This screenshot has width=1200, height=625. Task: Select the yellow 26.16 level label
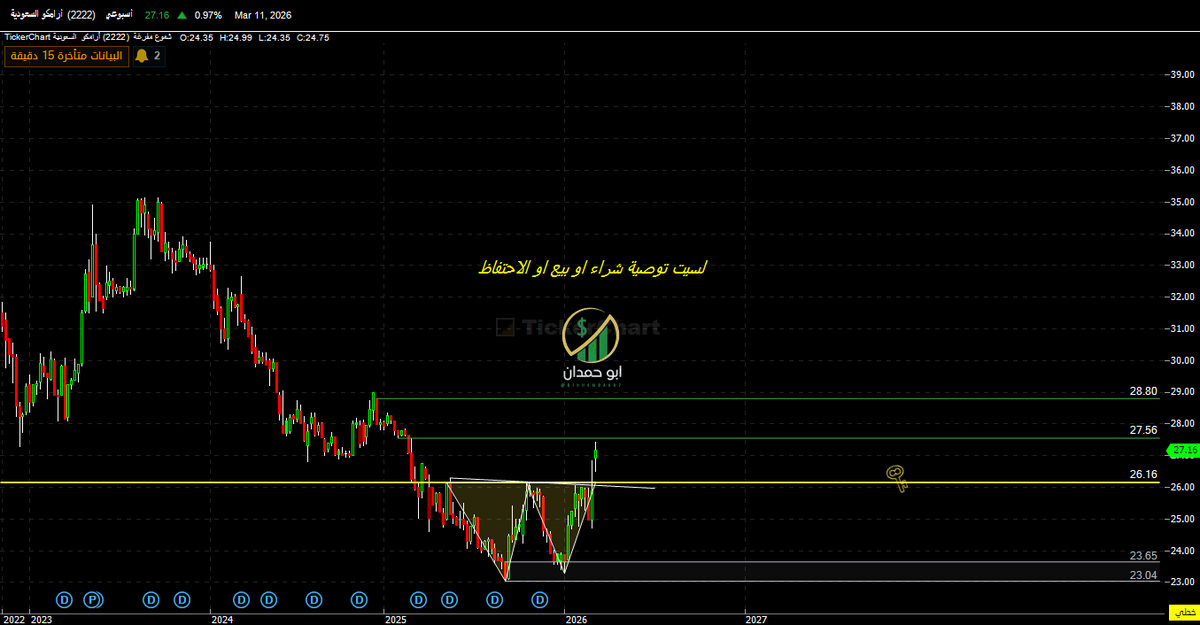pyautogui.click(x=1143, y=474)
